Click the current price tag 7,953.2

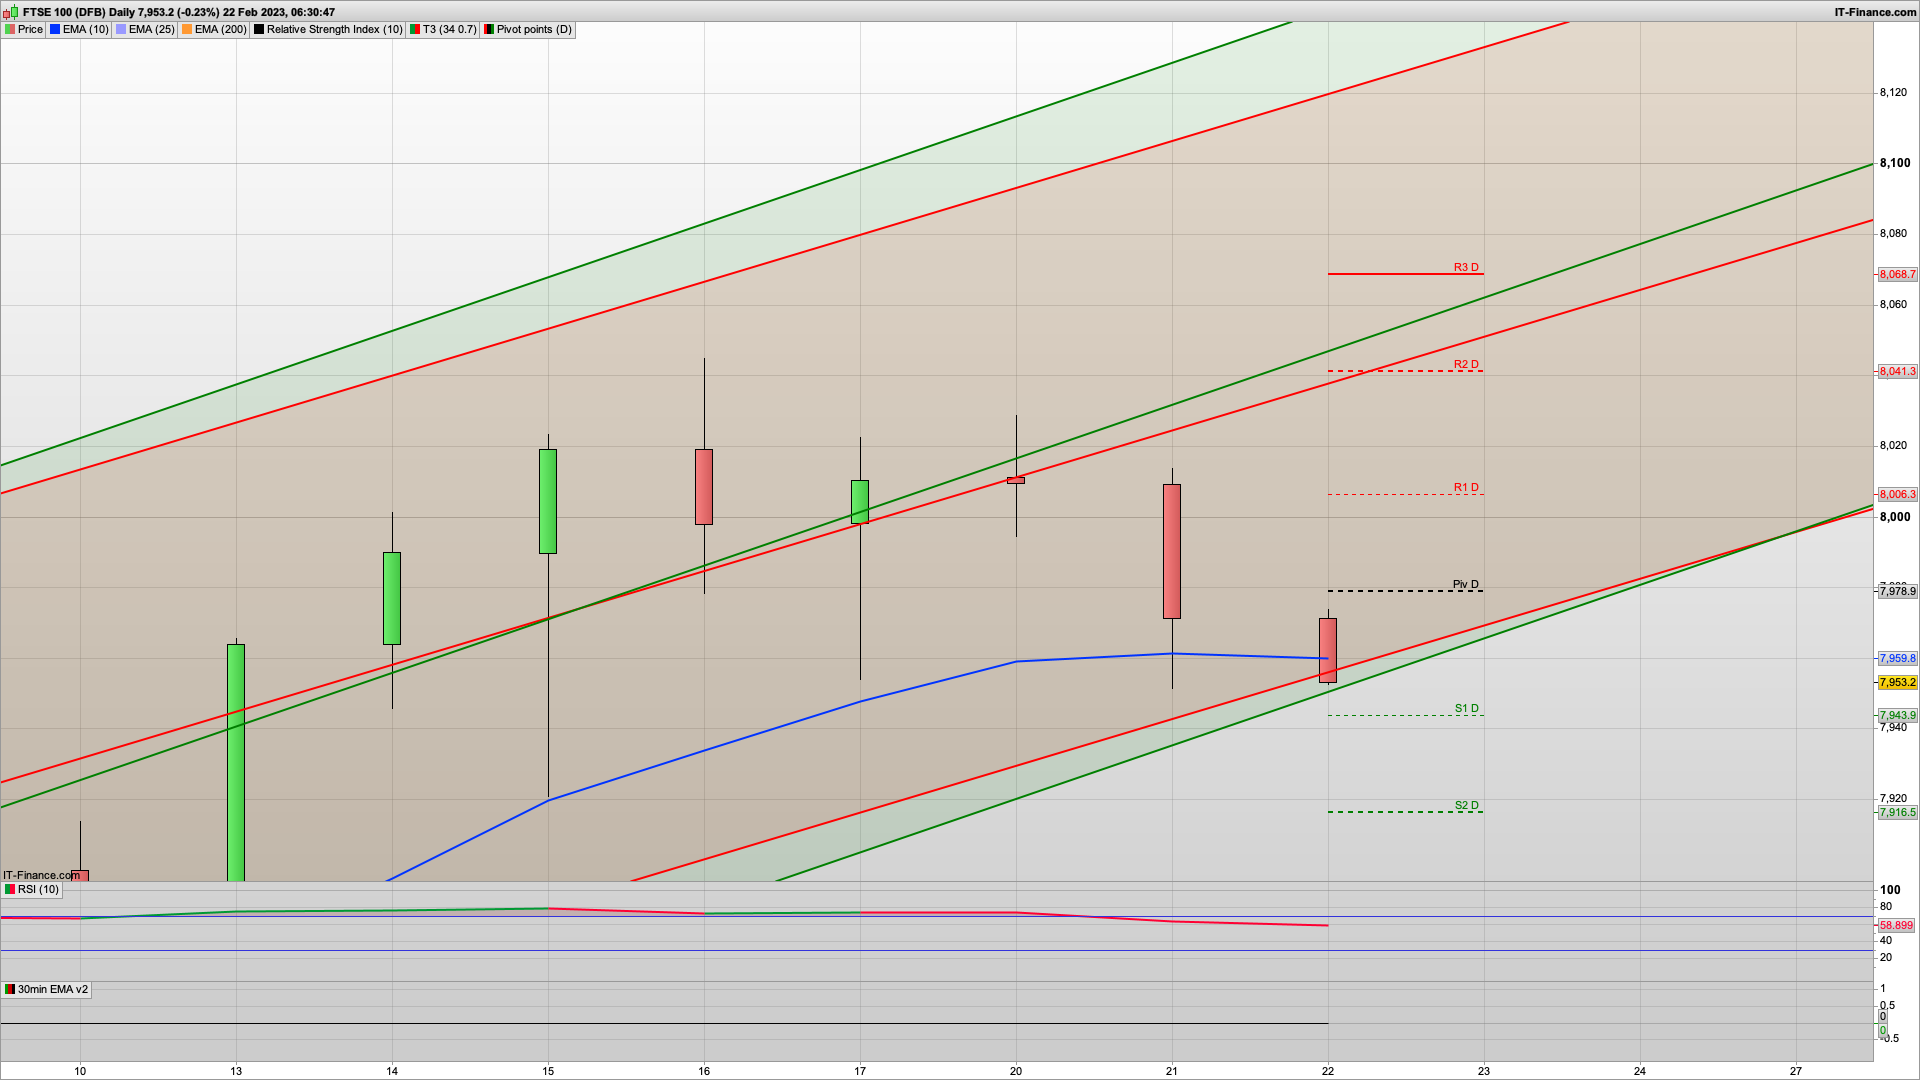[1897, 683]
